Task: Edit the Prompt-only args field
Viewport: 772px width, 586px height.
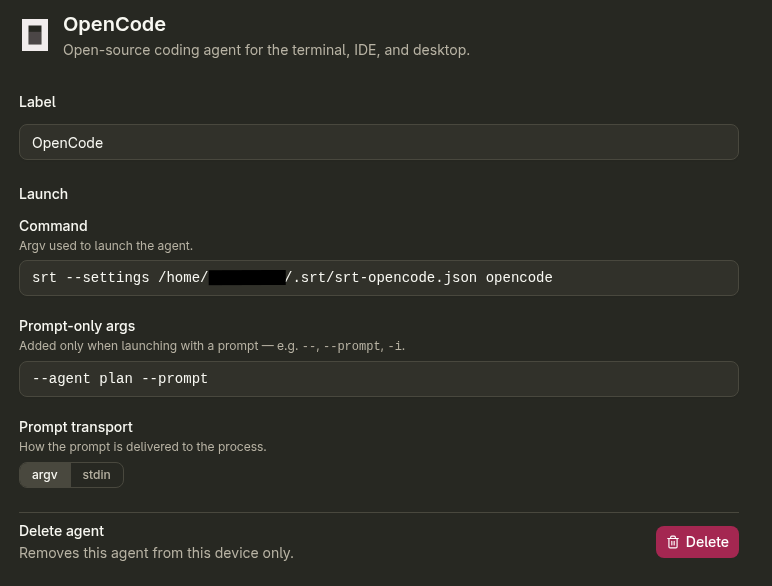Action: pos(379,379)
